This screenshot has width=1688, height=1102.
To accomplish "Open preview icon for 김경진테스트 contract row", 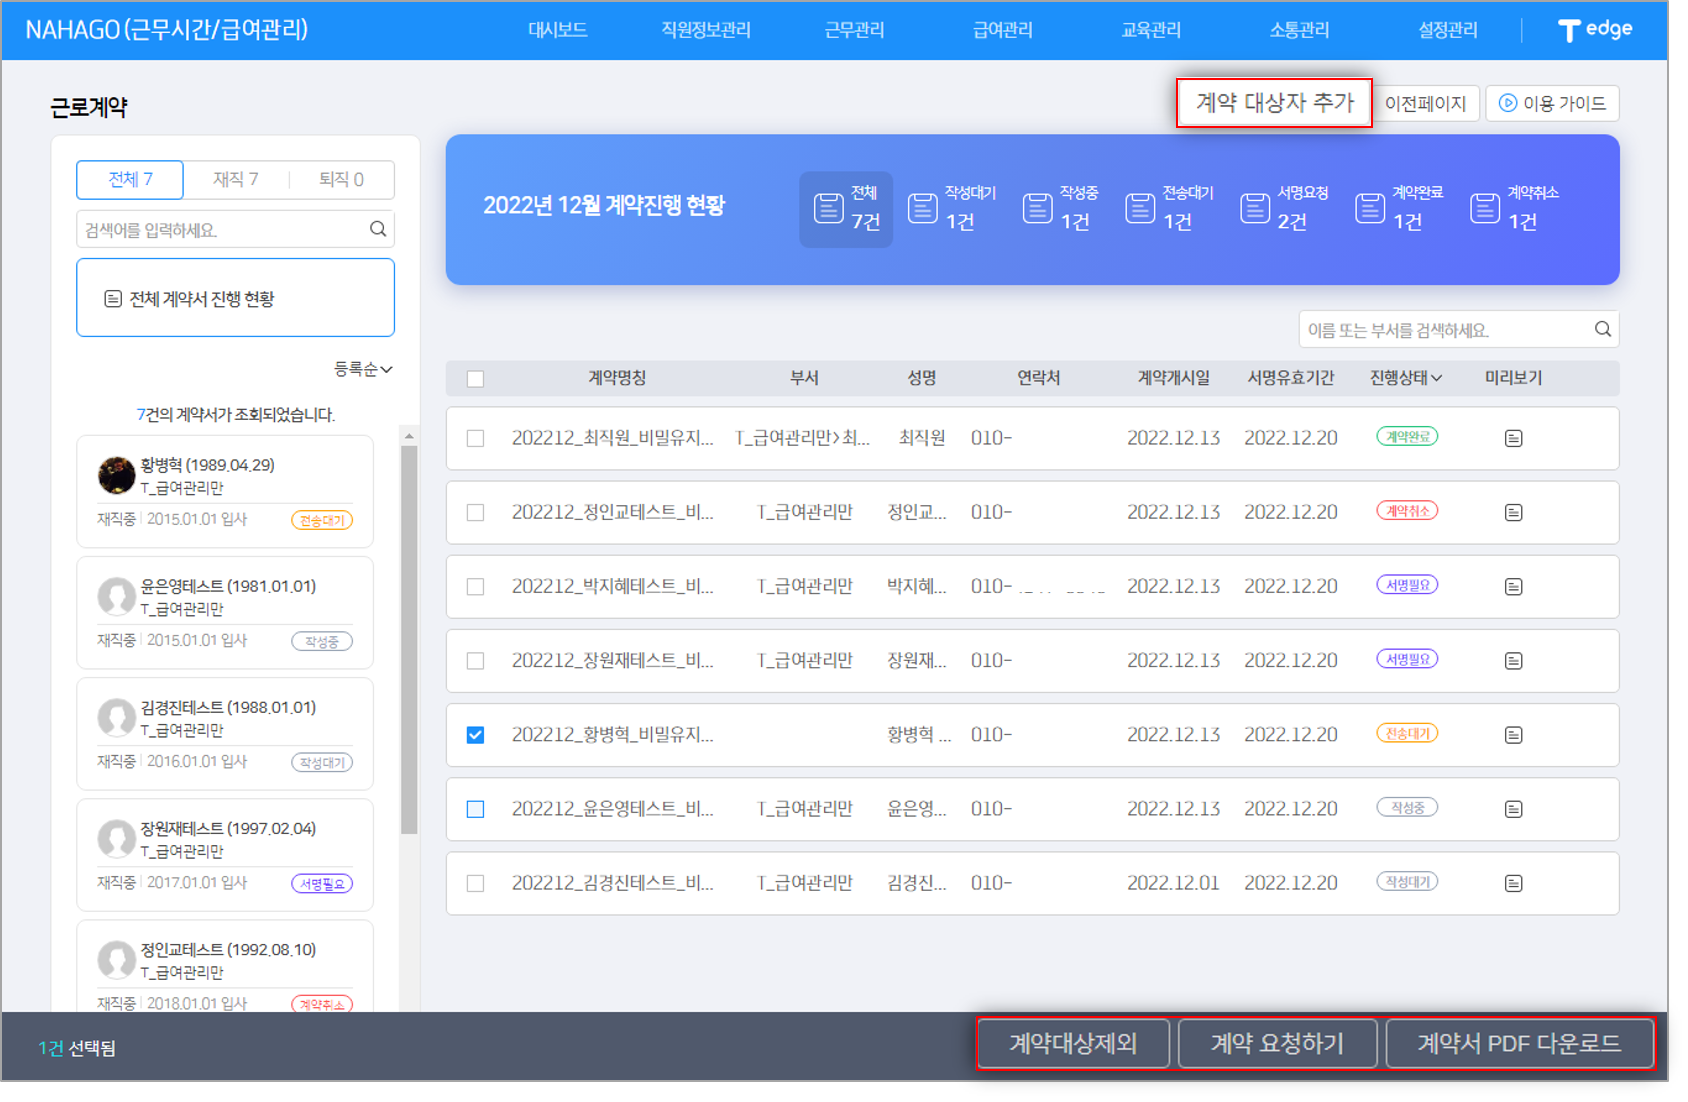I will pos(1513,882).
